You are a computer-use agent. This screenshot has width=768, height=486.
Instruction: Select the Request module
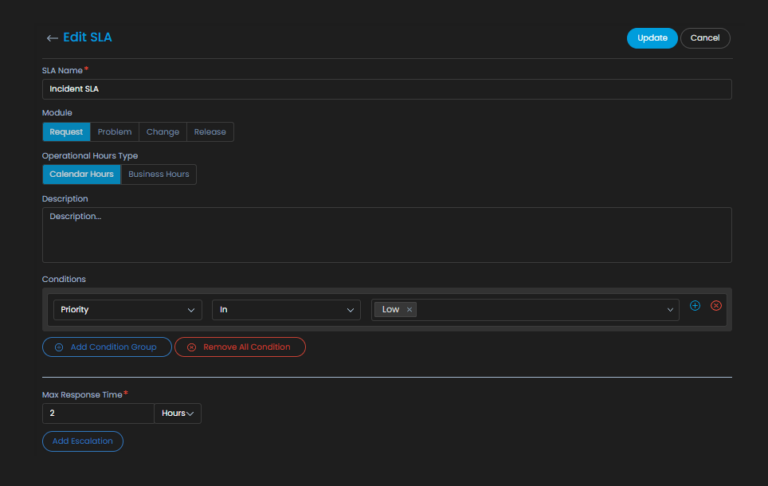pos(66,132)
